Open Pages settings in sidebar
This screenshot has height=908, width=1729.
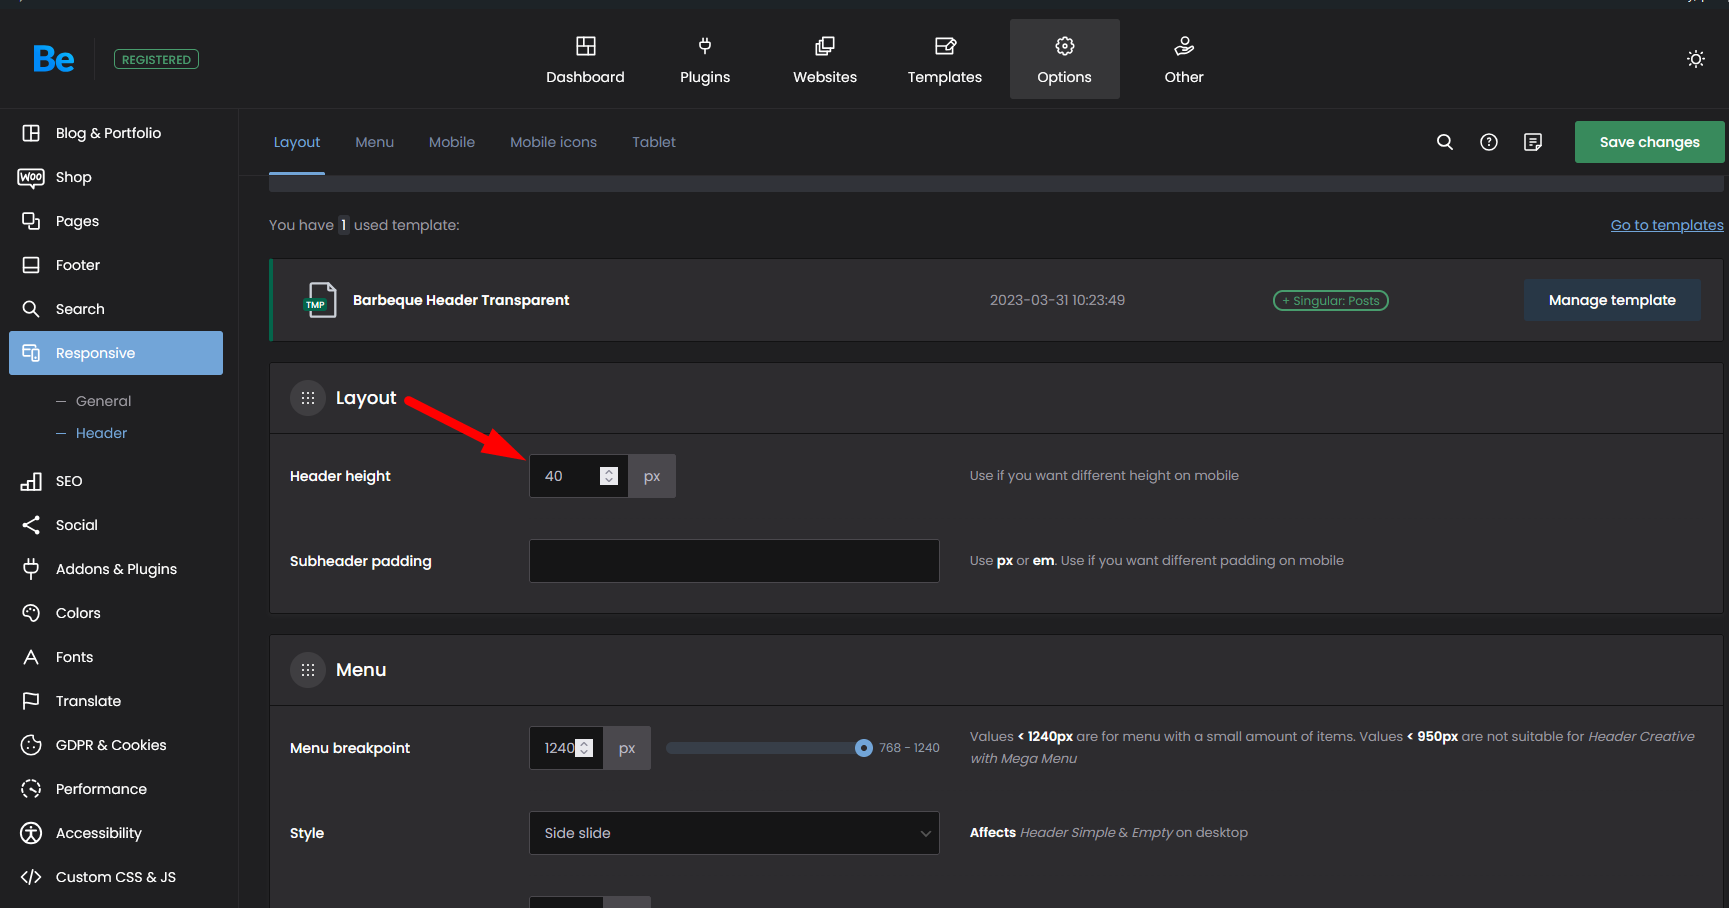click(x=116, y=221)
